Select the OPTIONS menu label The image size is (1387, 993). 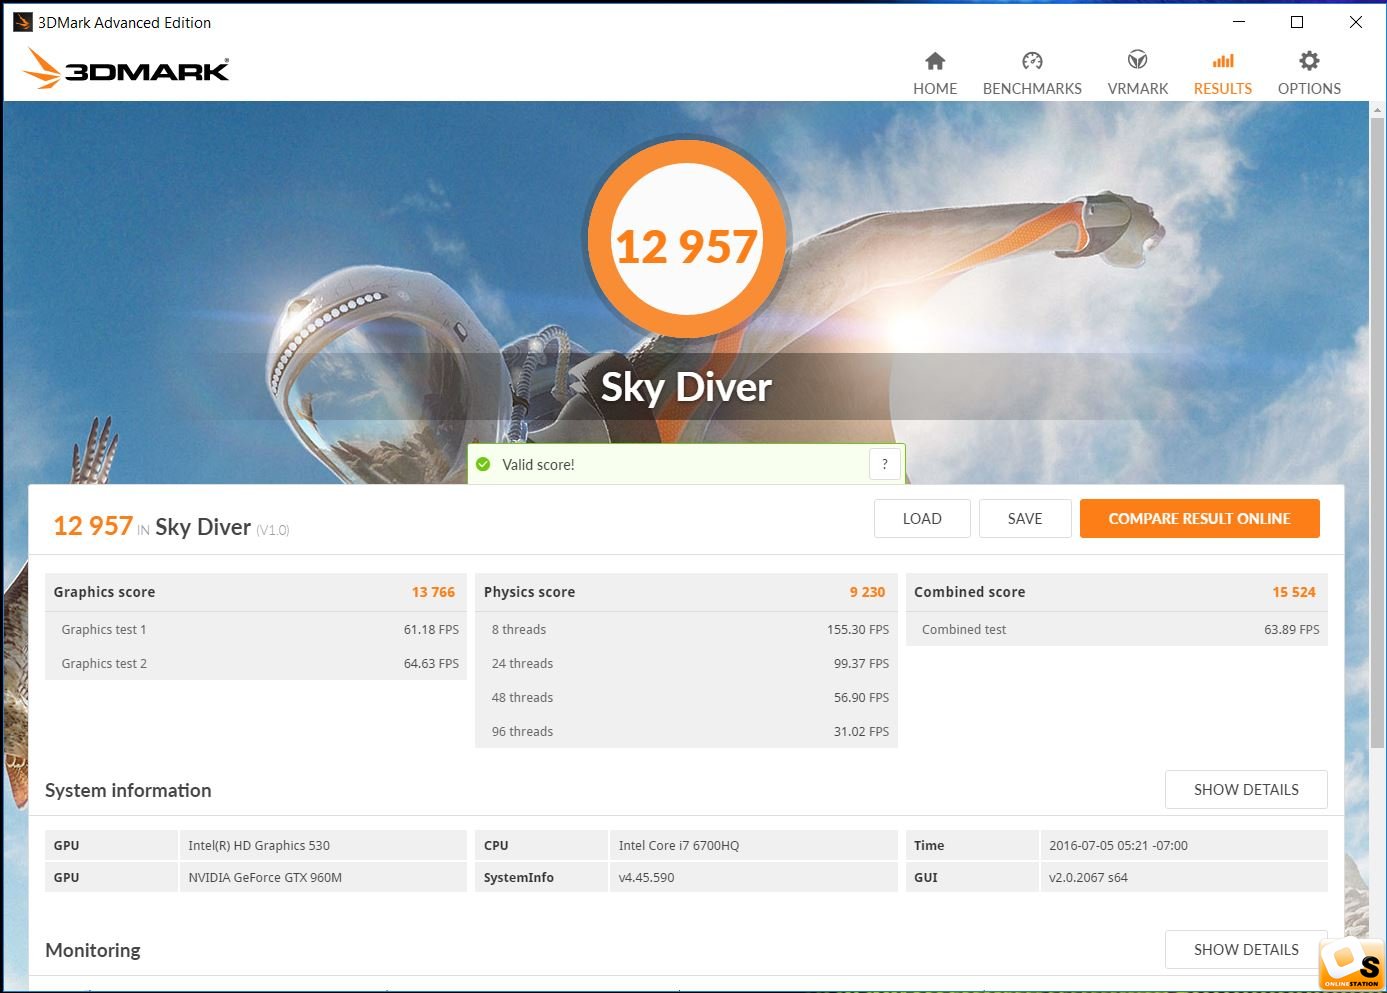(1309, 88)
